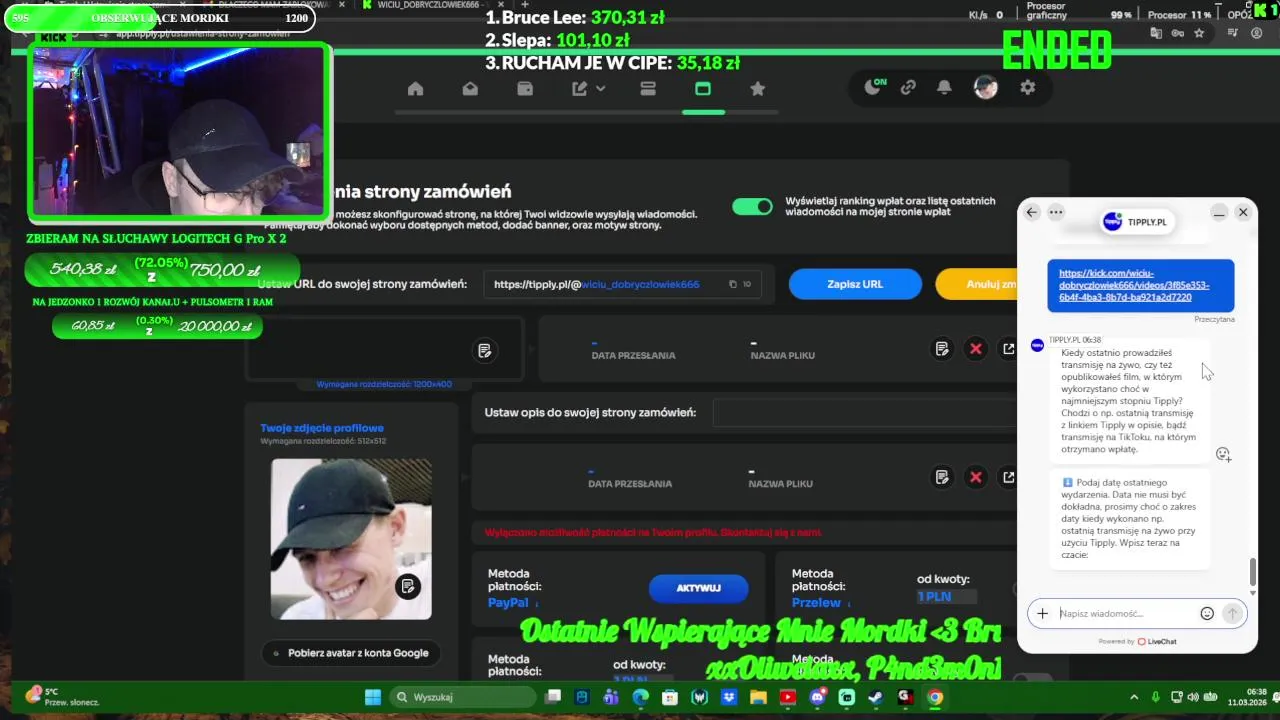Open the star favorites icon in nav
Screen dimensions: 1280x720
[x=758, y=89]
